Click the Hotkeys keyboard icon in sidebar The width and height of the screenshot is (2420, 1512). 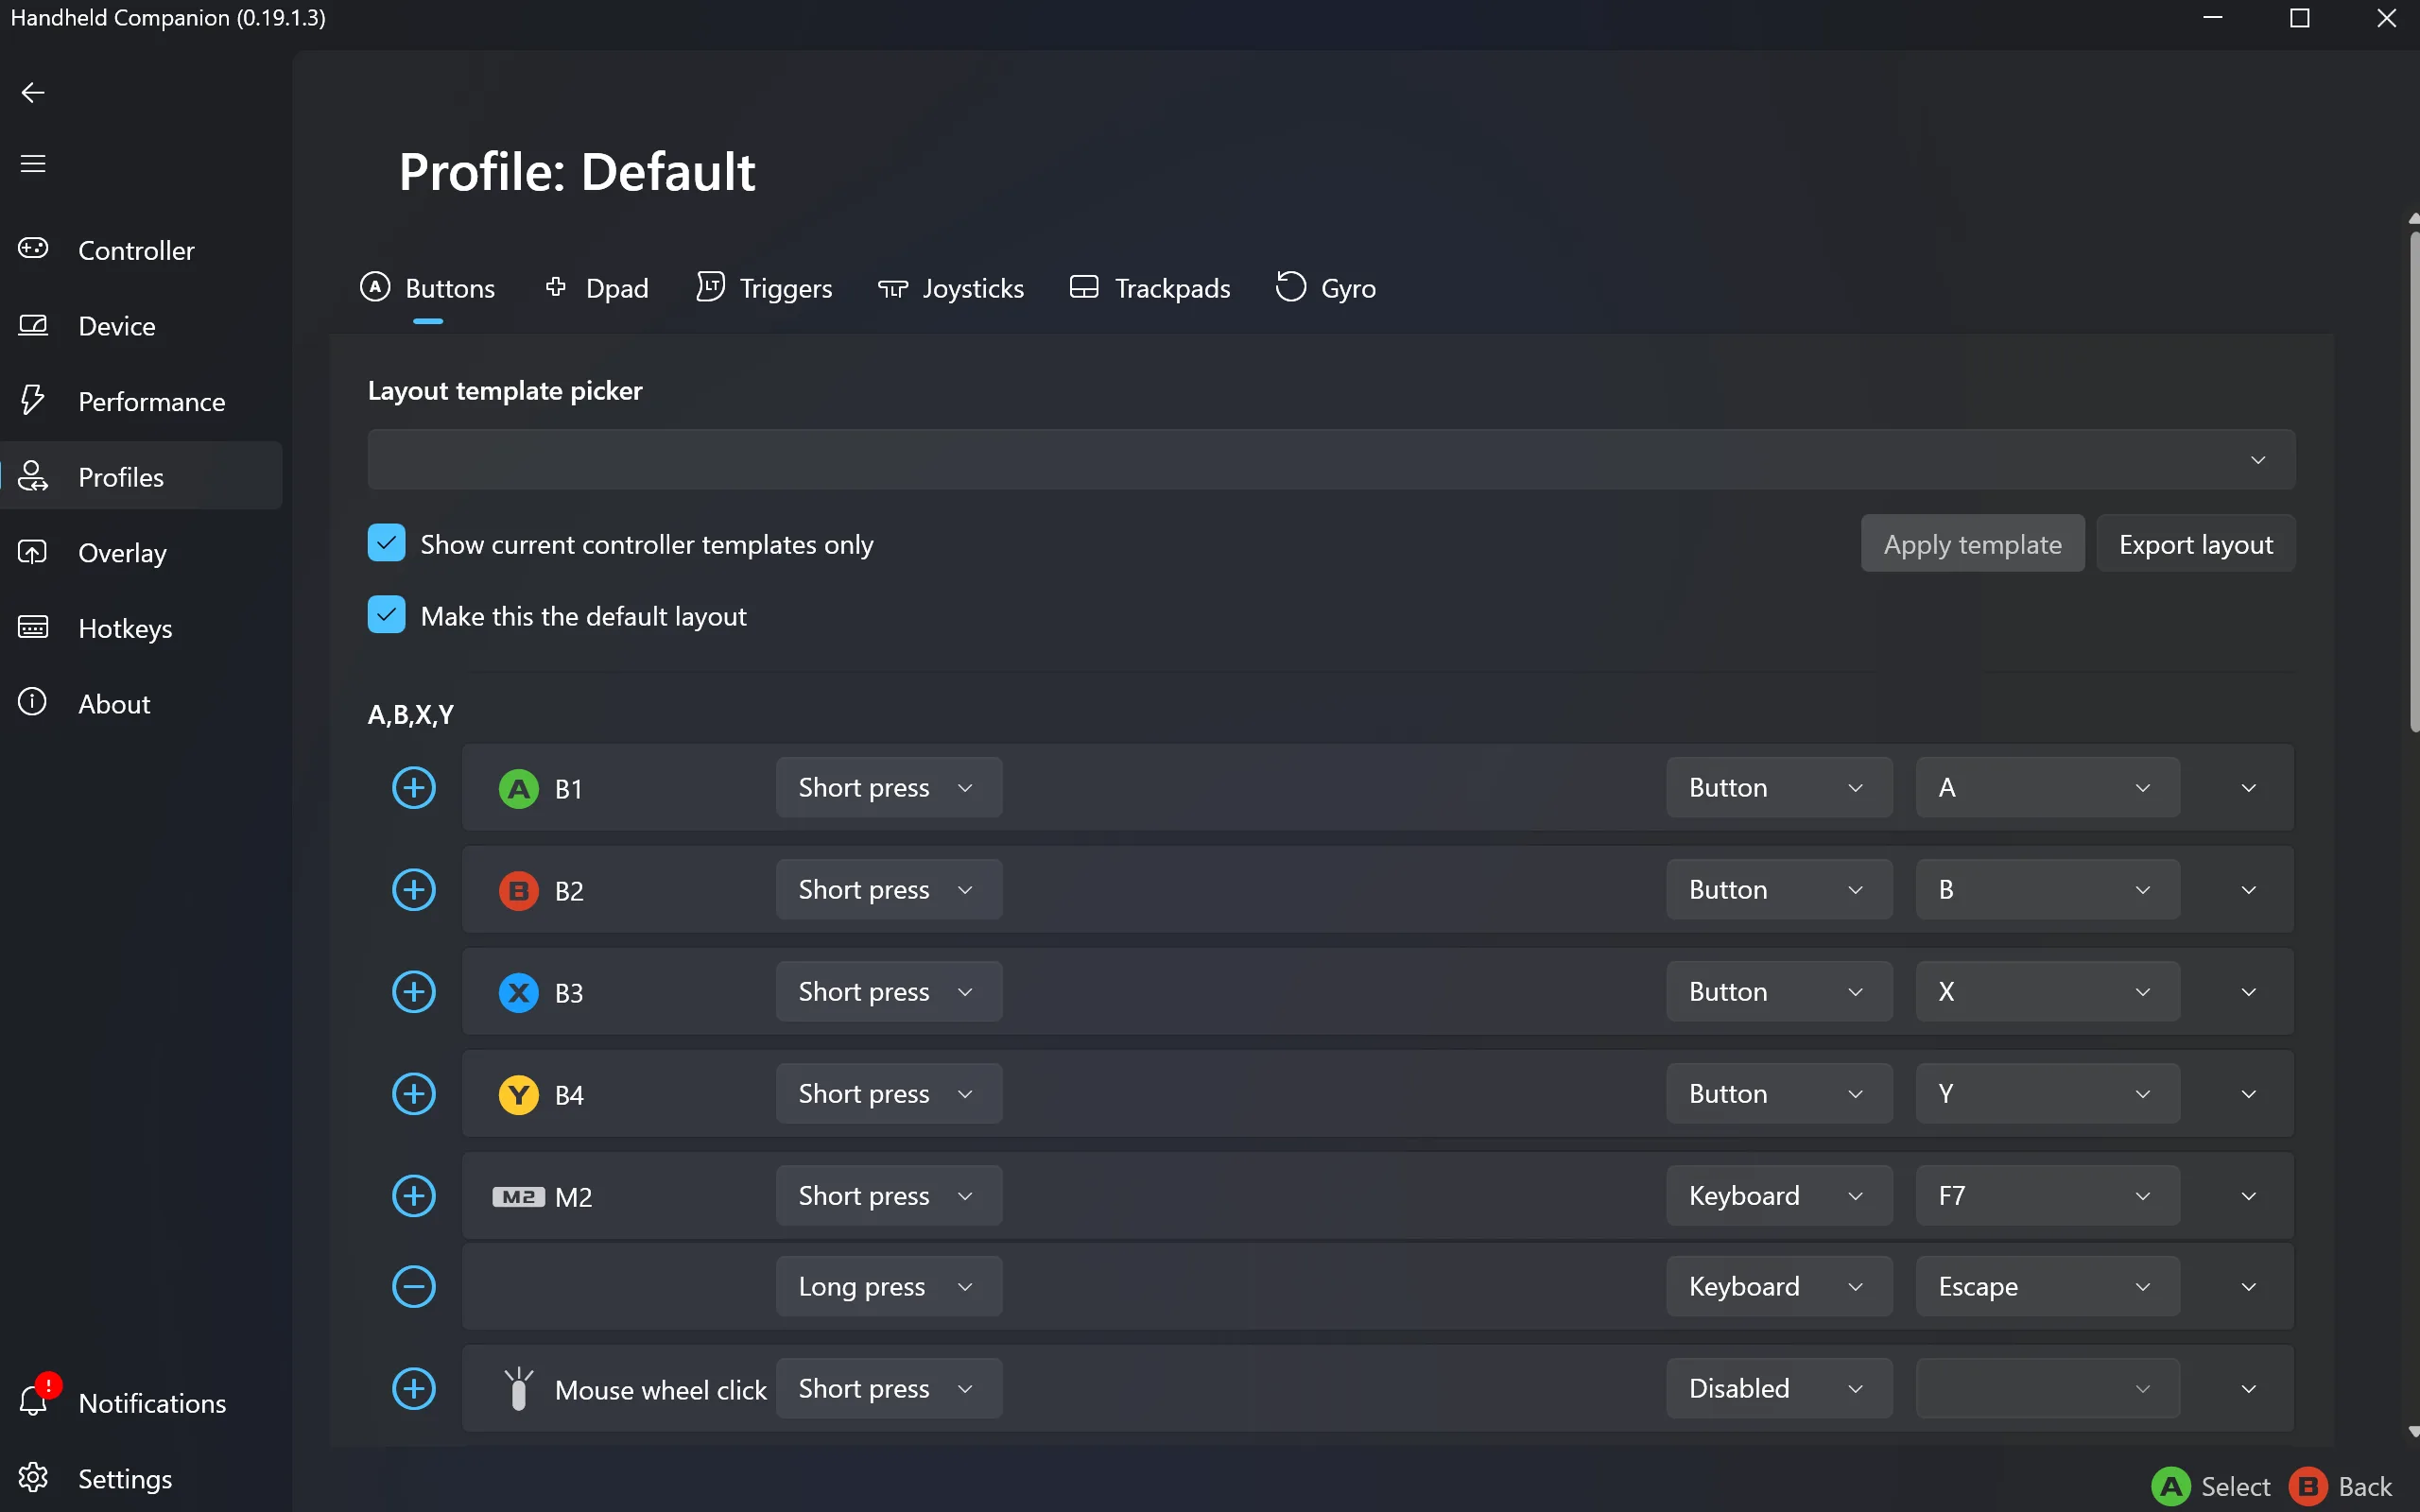pos(33,627)
